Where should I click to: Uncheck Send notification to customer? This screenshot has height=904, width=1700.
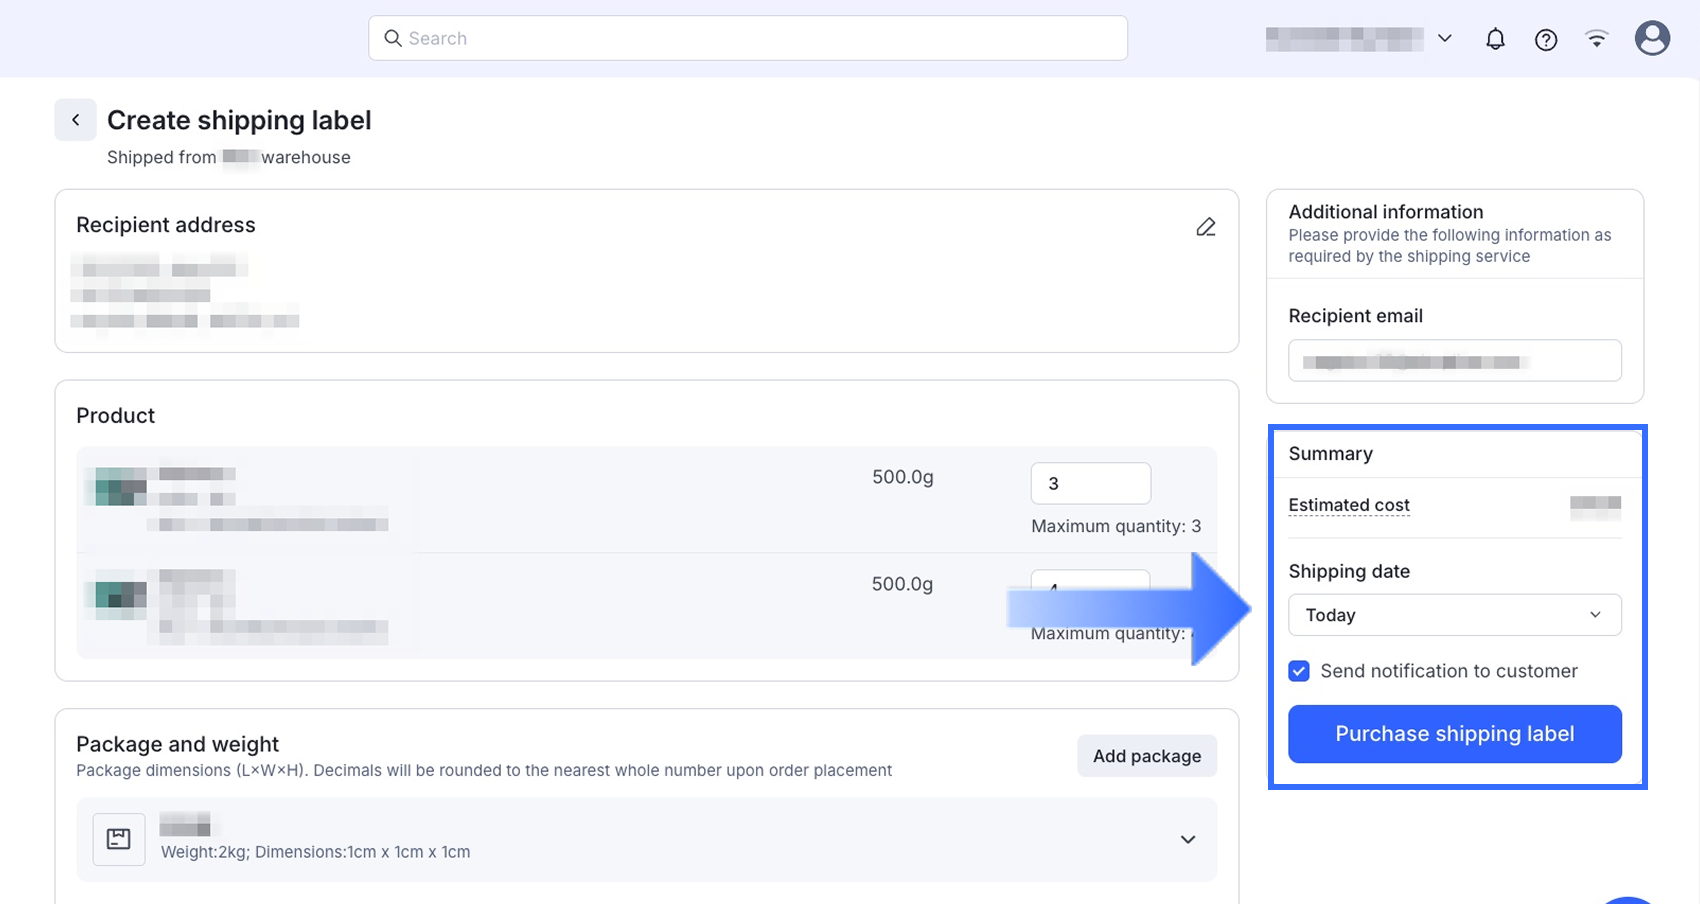point(1299,671)
